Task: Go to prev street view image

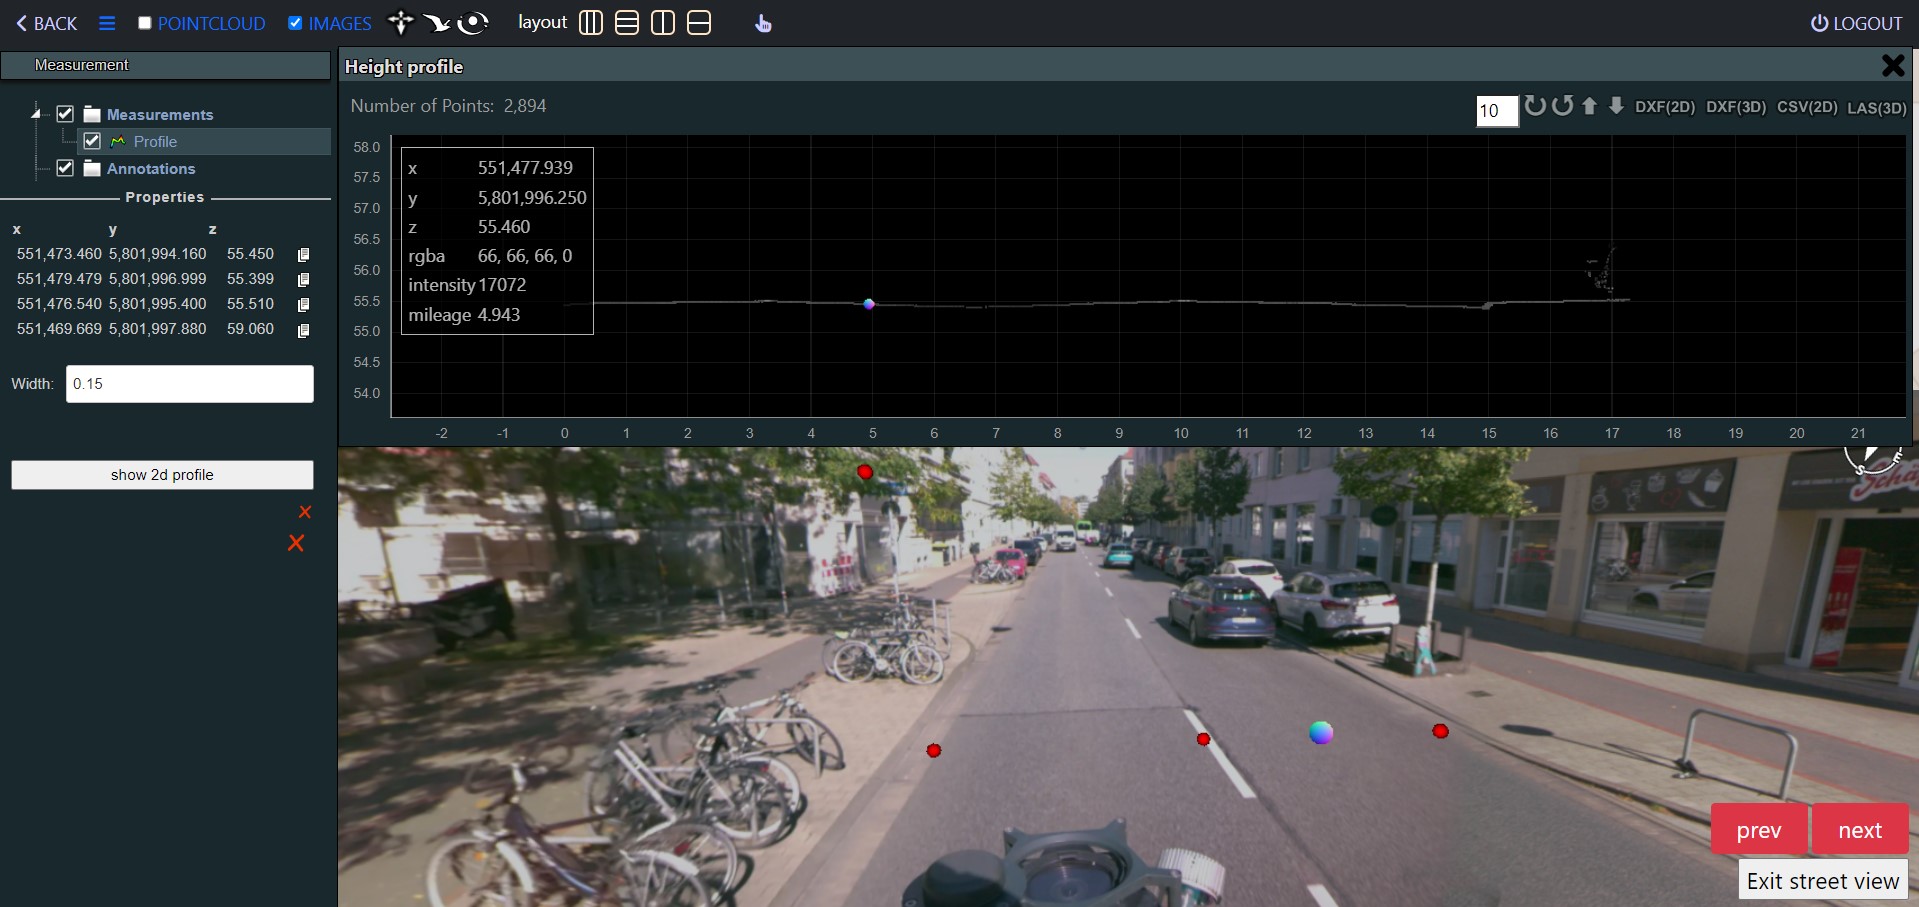Action: pyautogui.click(x=1759, y=829)
